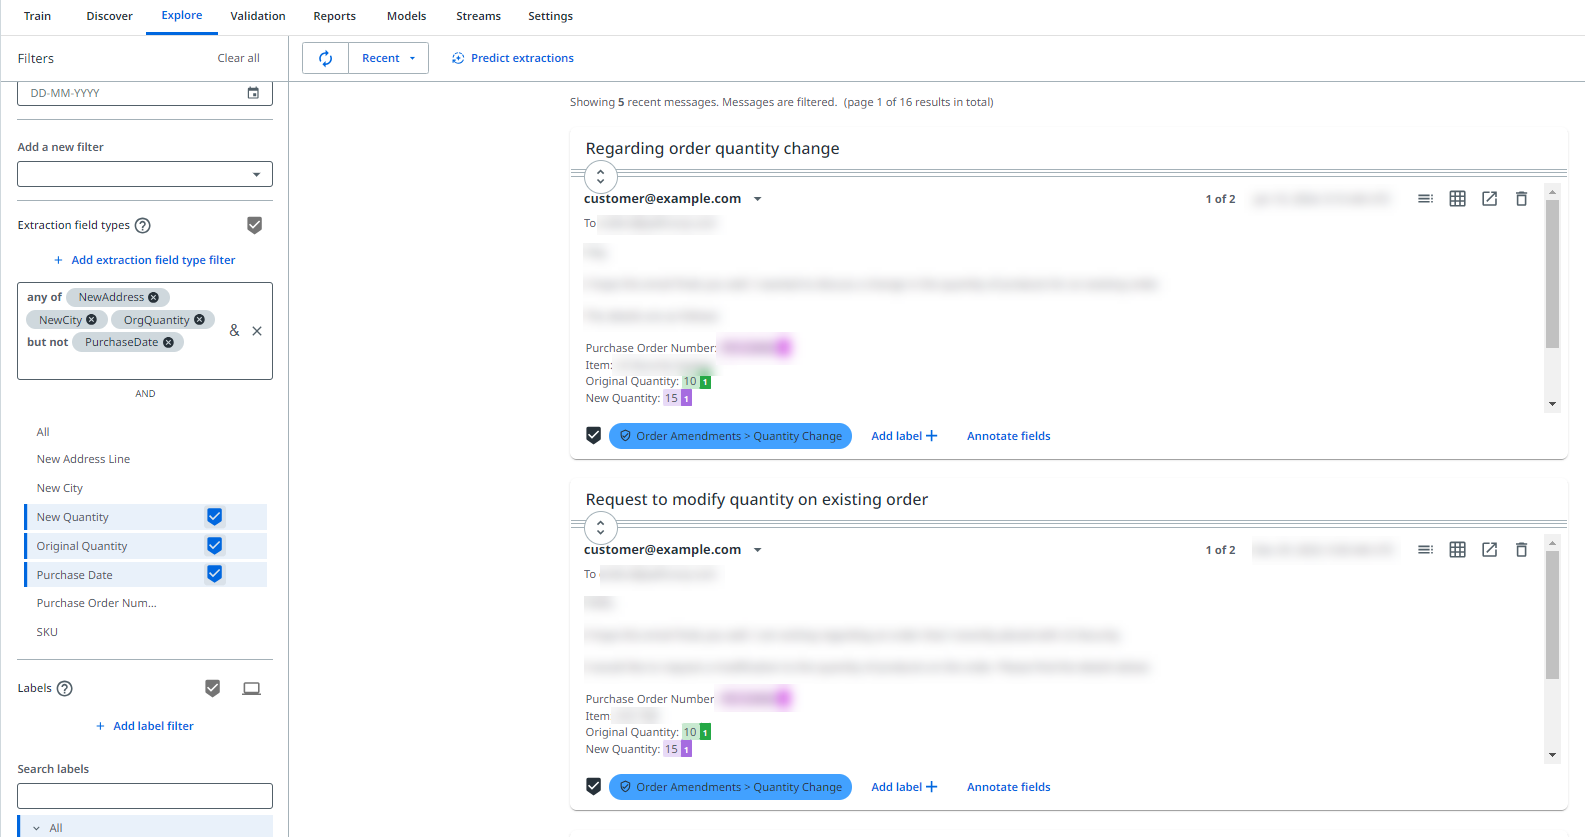1585x837 pixels.
Task: Click the refresh messages icon
Action: [325, 58]
